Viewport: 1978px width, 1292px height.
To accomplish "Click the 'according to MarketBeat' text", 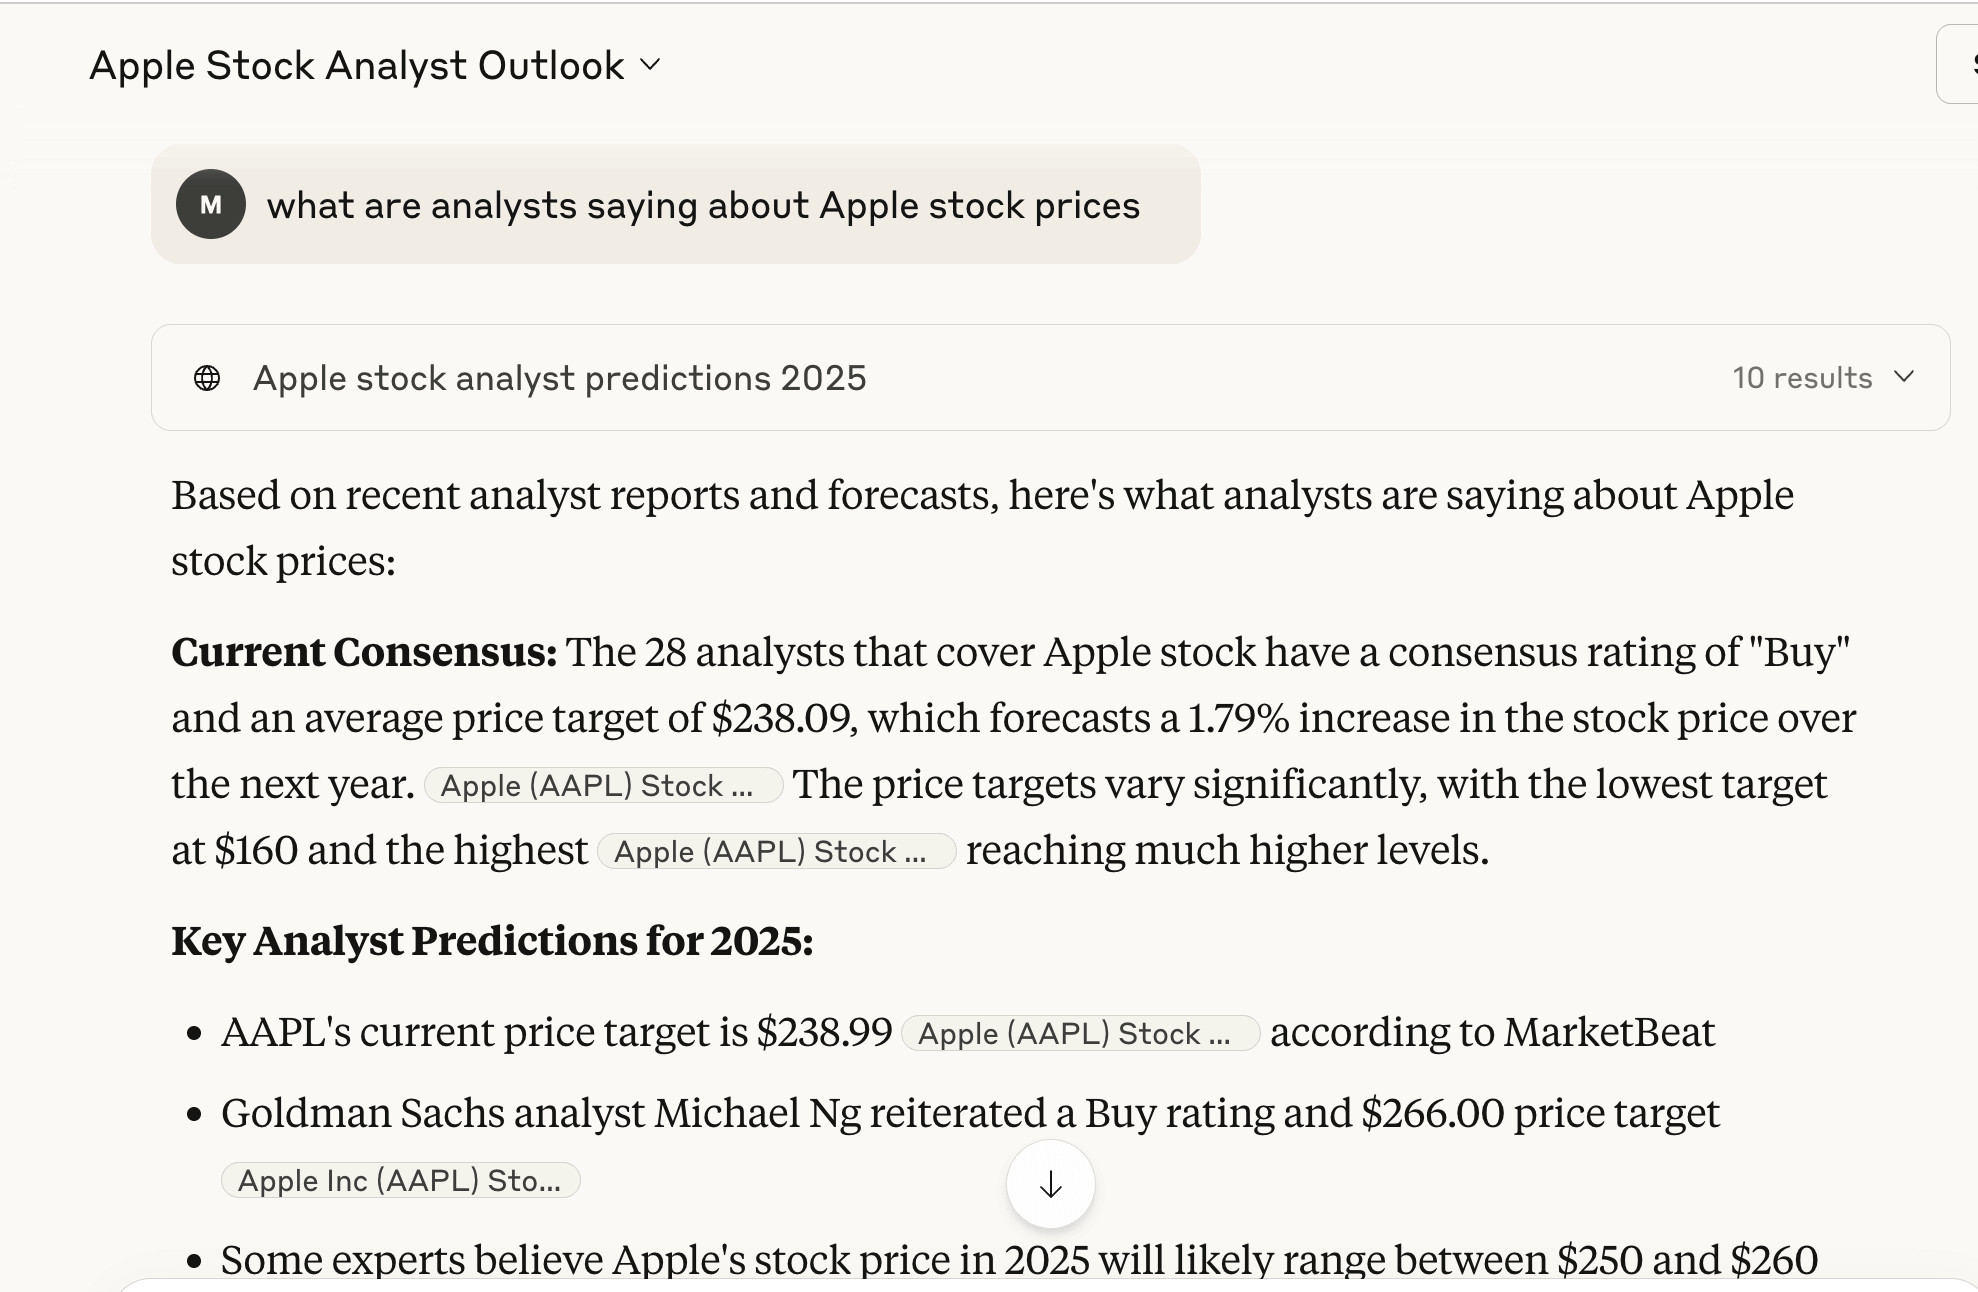I will click(x=1492, y=1032).
